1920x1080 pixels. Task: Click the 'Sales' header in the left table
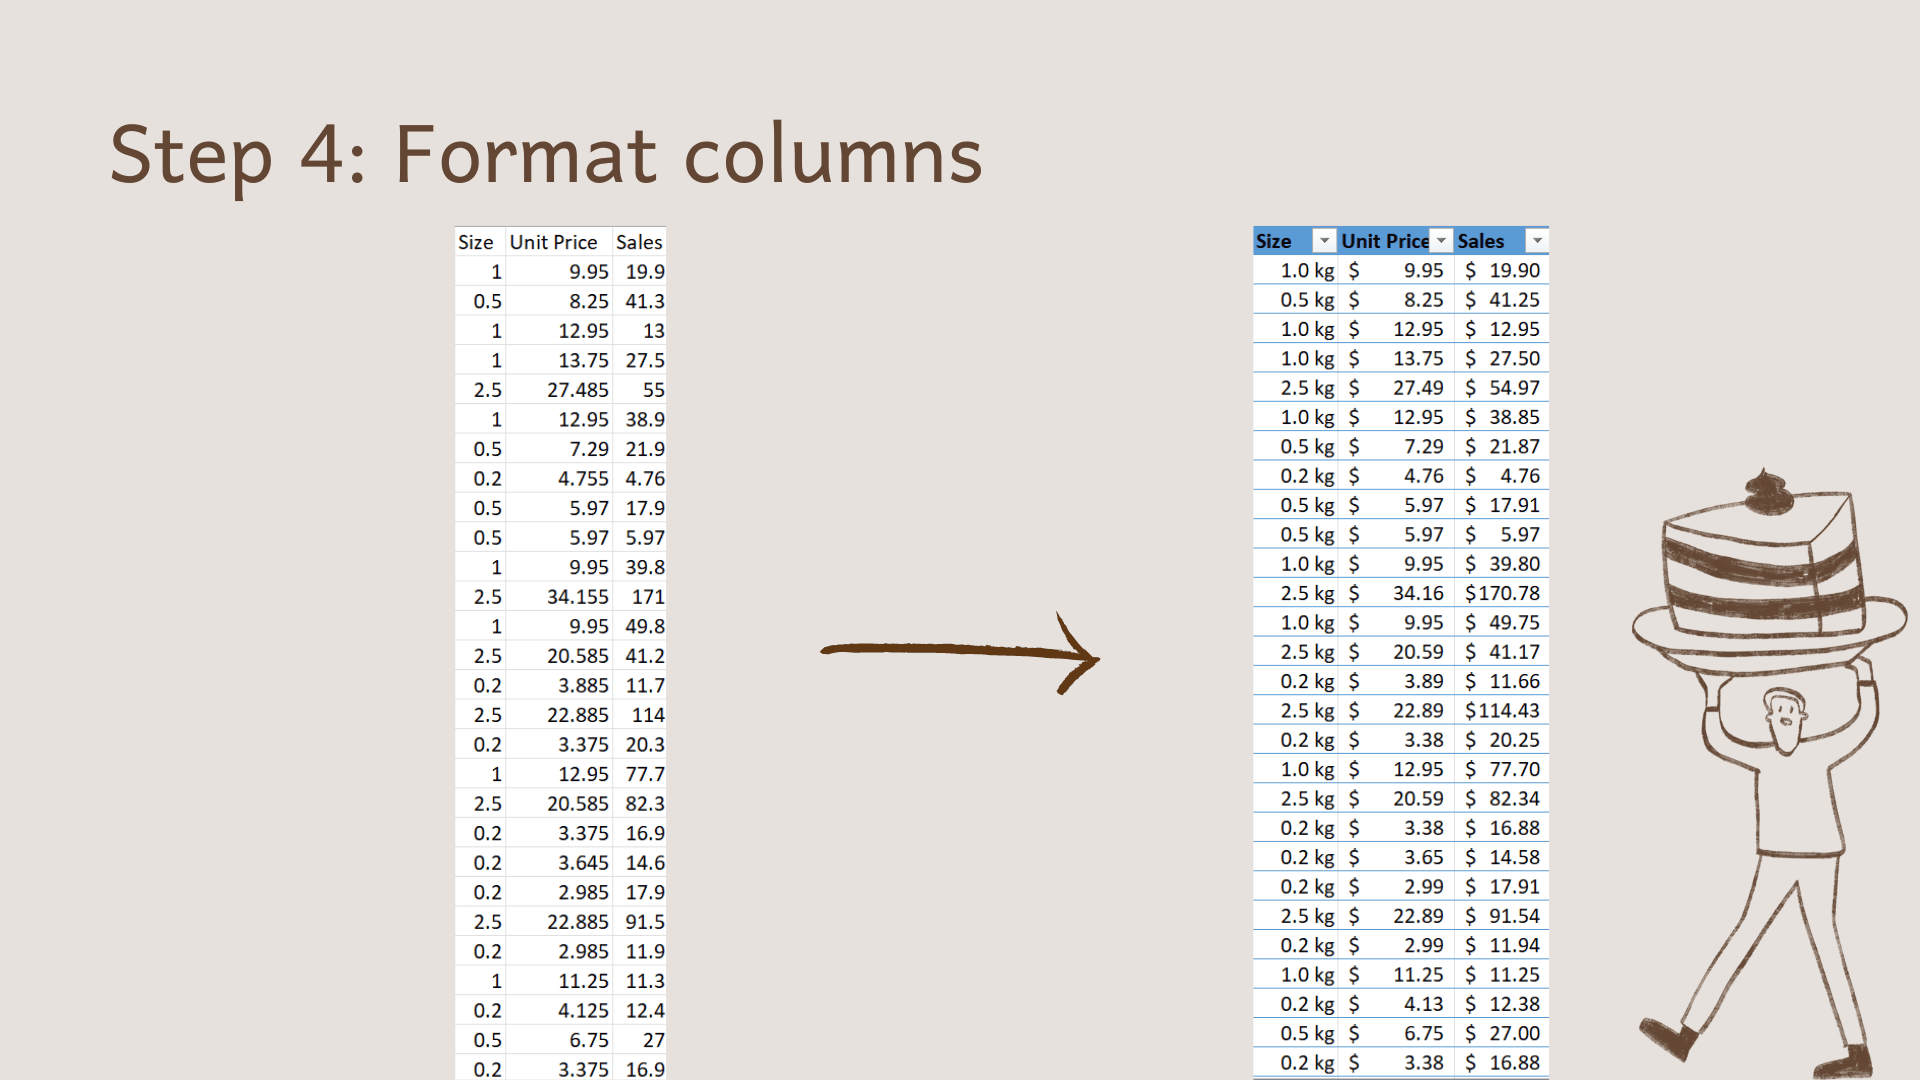point(639,242)
